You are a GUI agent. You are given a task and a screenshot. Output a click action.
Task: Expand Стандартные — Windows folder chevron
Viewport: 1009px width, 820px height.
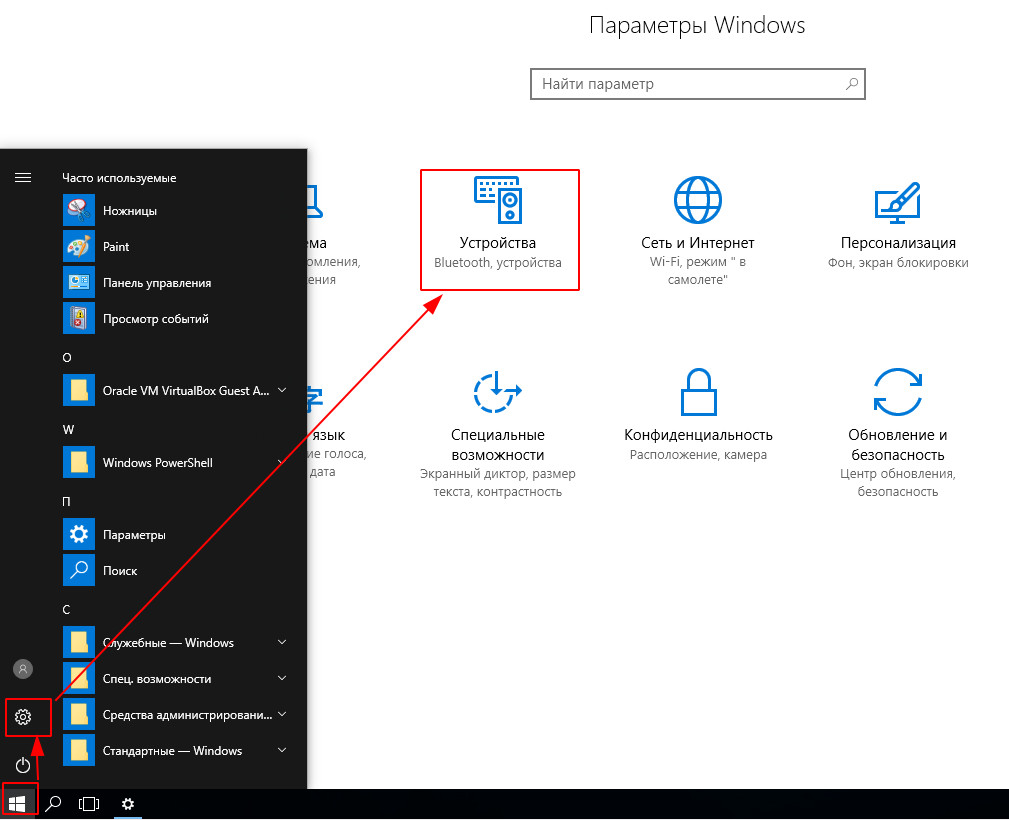click(x=282, y=750)
